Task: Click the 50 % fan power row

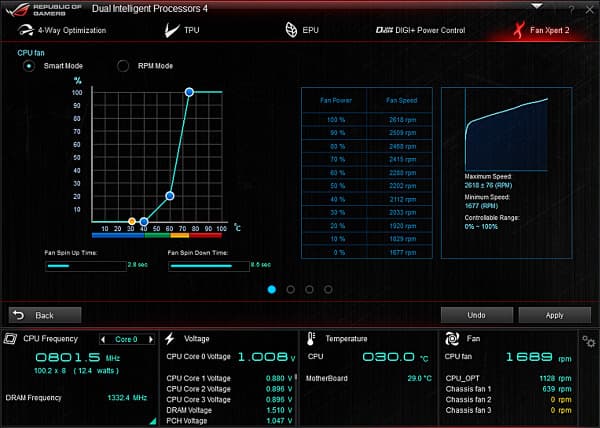Action: coord(367,186)
